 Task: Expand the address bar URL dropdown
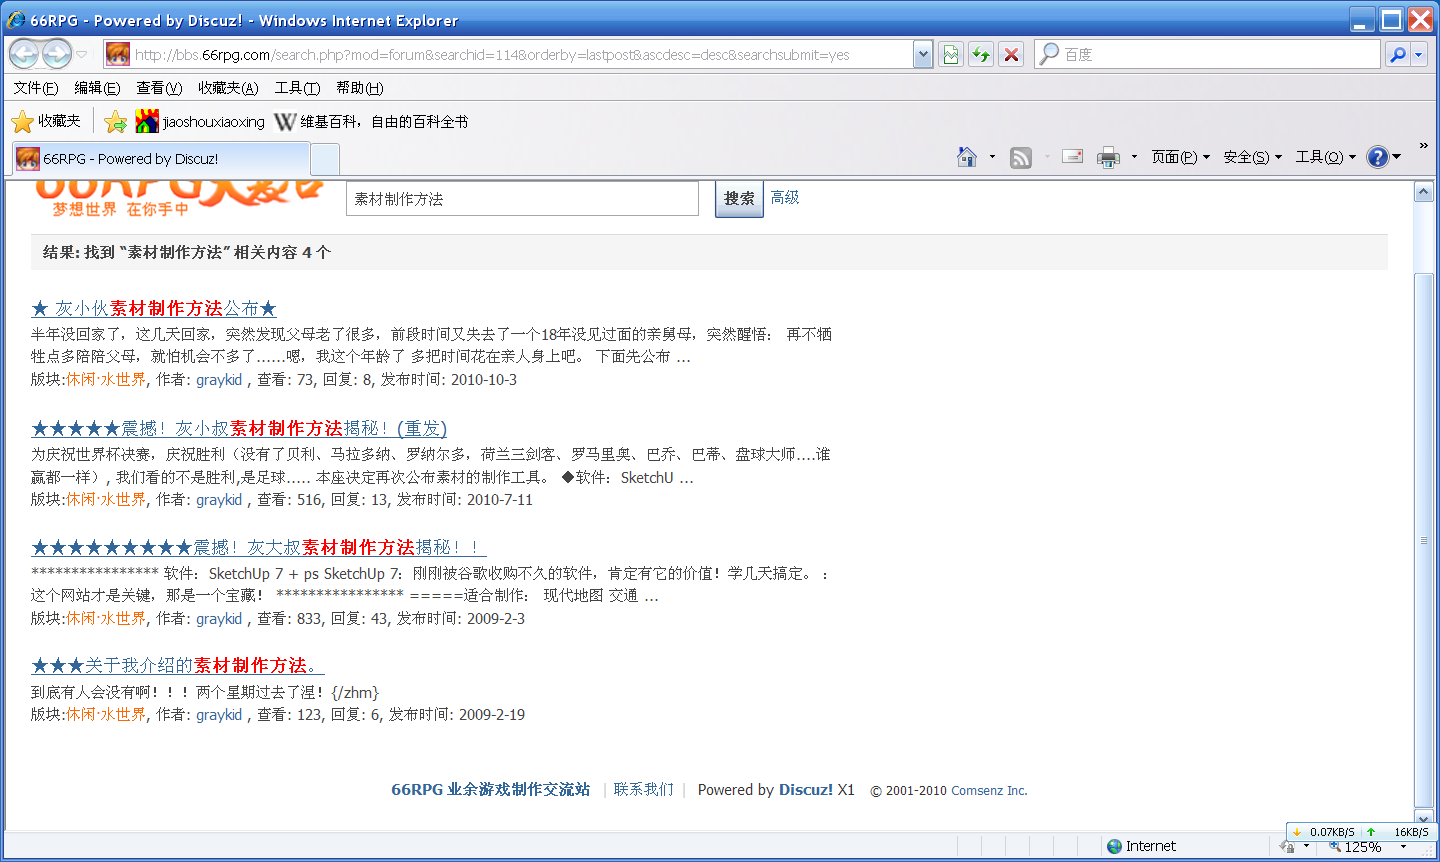click(923, 54)
